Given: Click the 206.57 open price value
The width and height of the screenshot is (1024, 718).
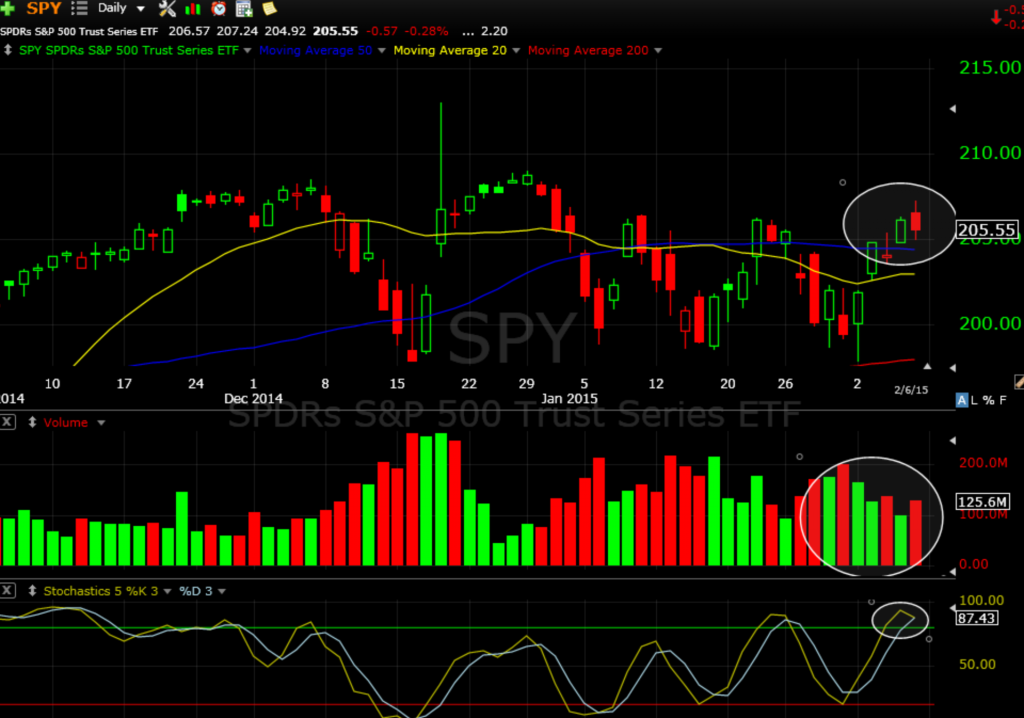Looking at the screenshot, I should tap(189, 31).
